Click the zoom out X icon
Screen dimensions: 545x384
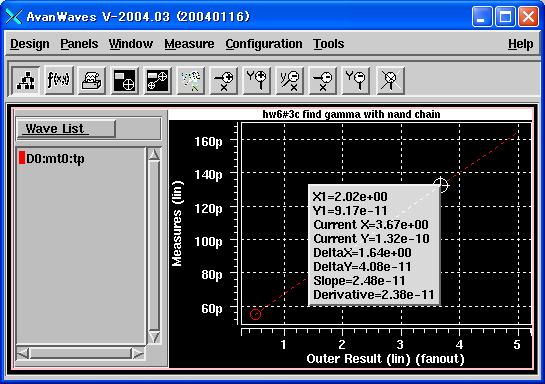click(323, 80)
